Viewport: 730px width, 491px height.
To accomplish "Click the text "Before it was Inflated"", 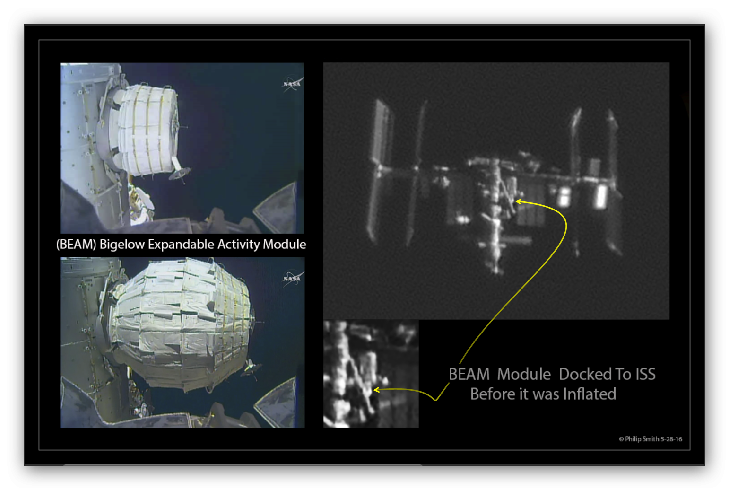I will click(x=544, y=394).
